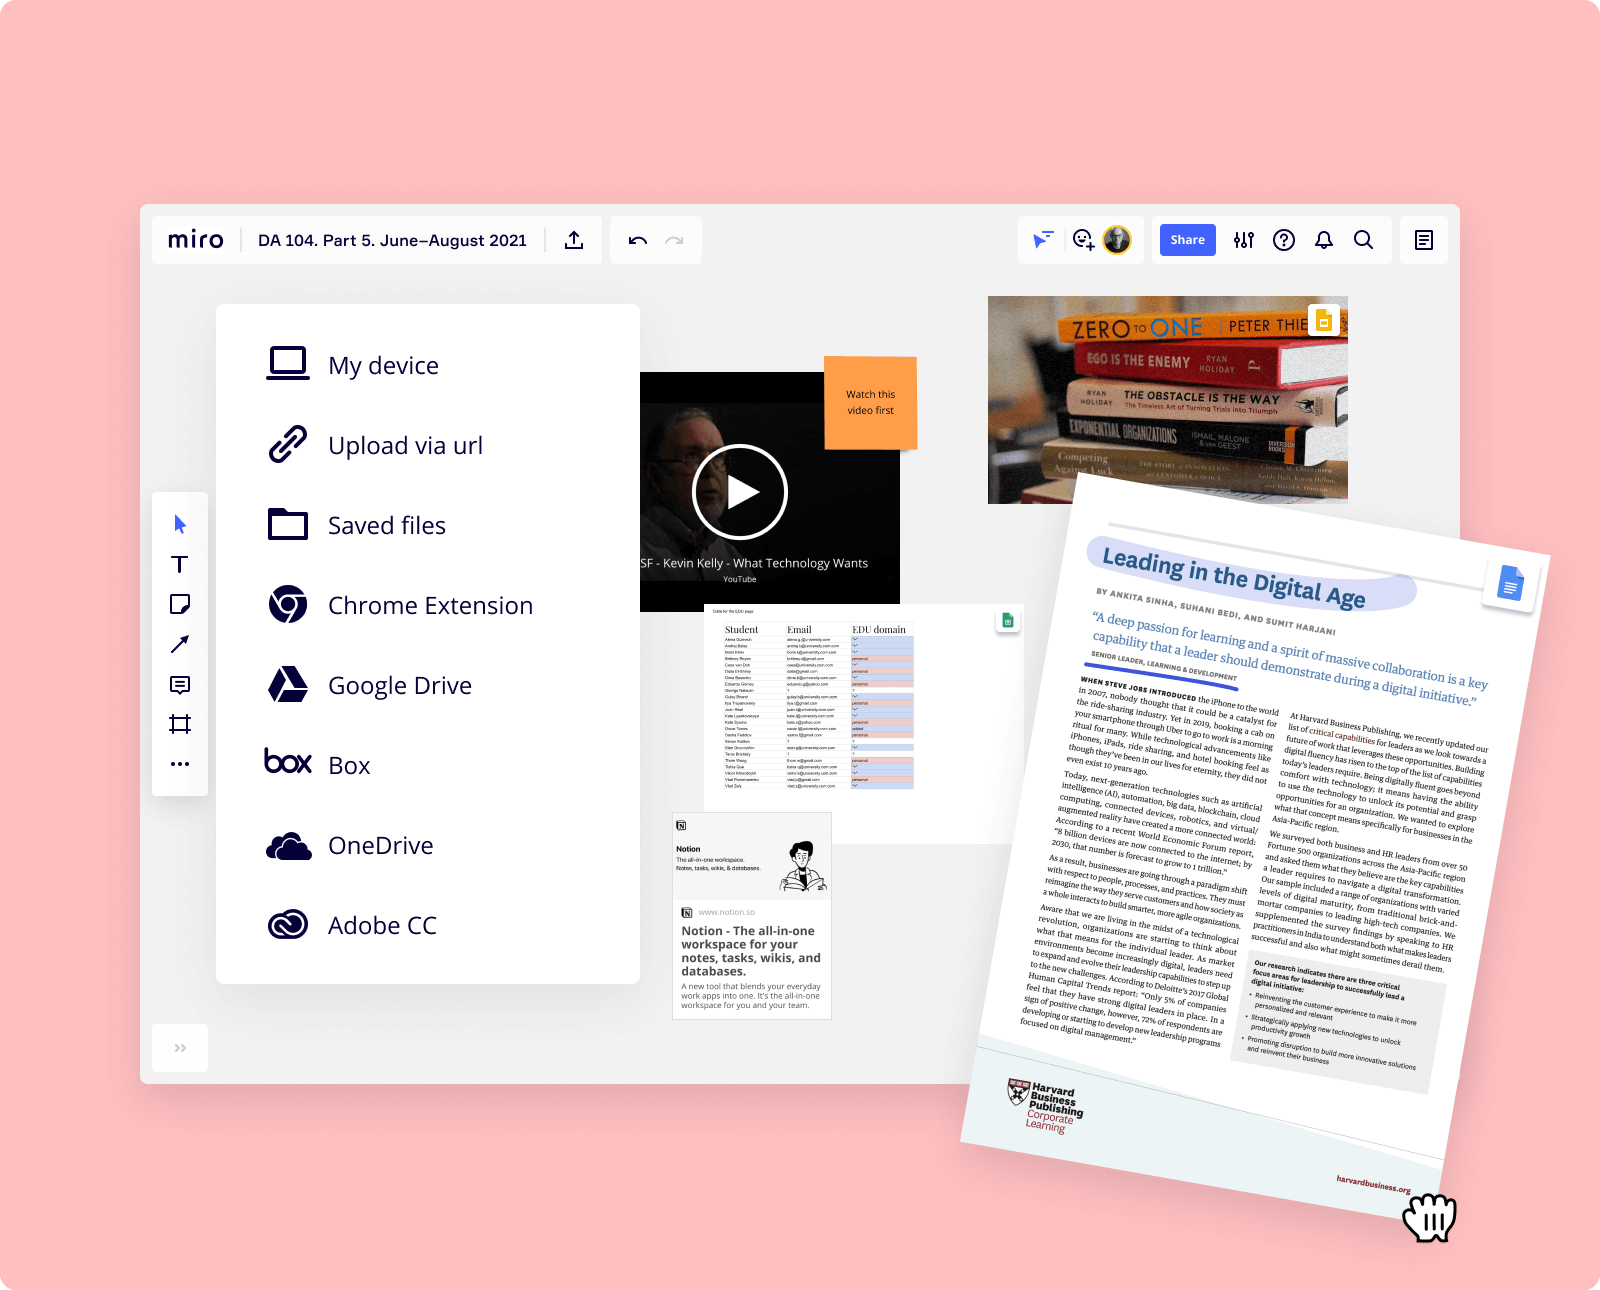Click the Google Docs icon on document

[x=1511, y=583]
